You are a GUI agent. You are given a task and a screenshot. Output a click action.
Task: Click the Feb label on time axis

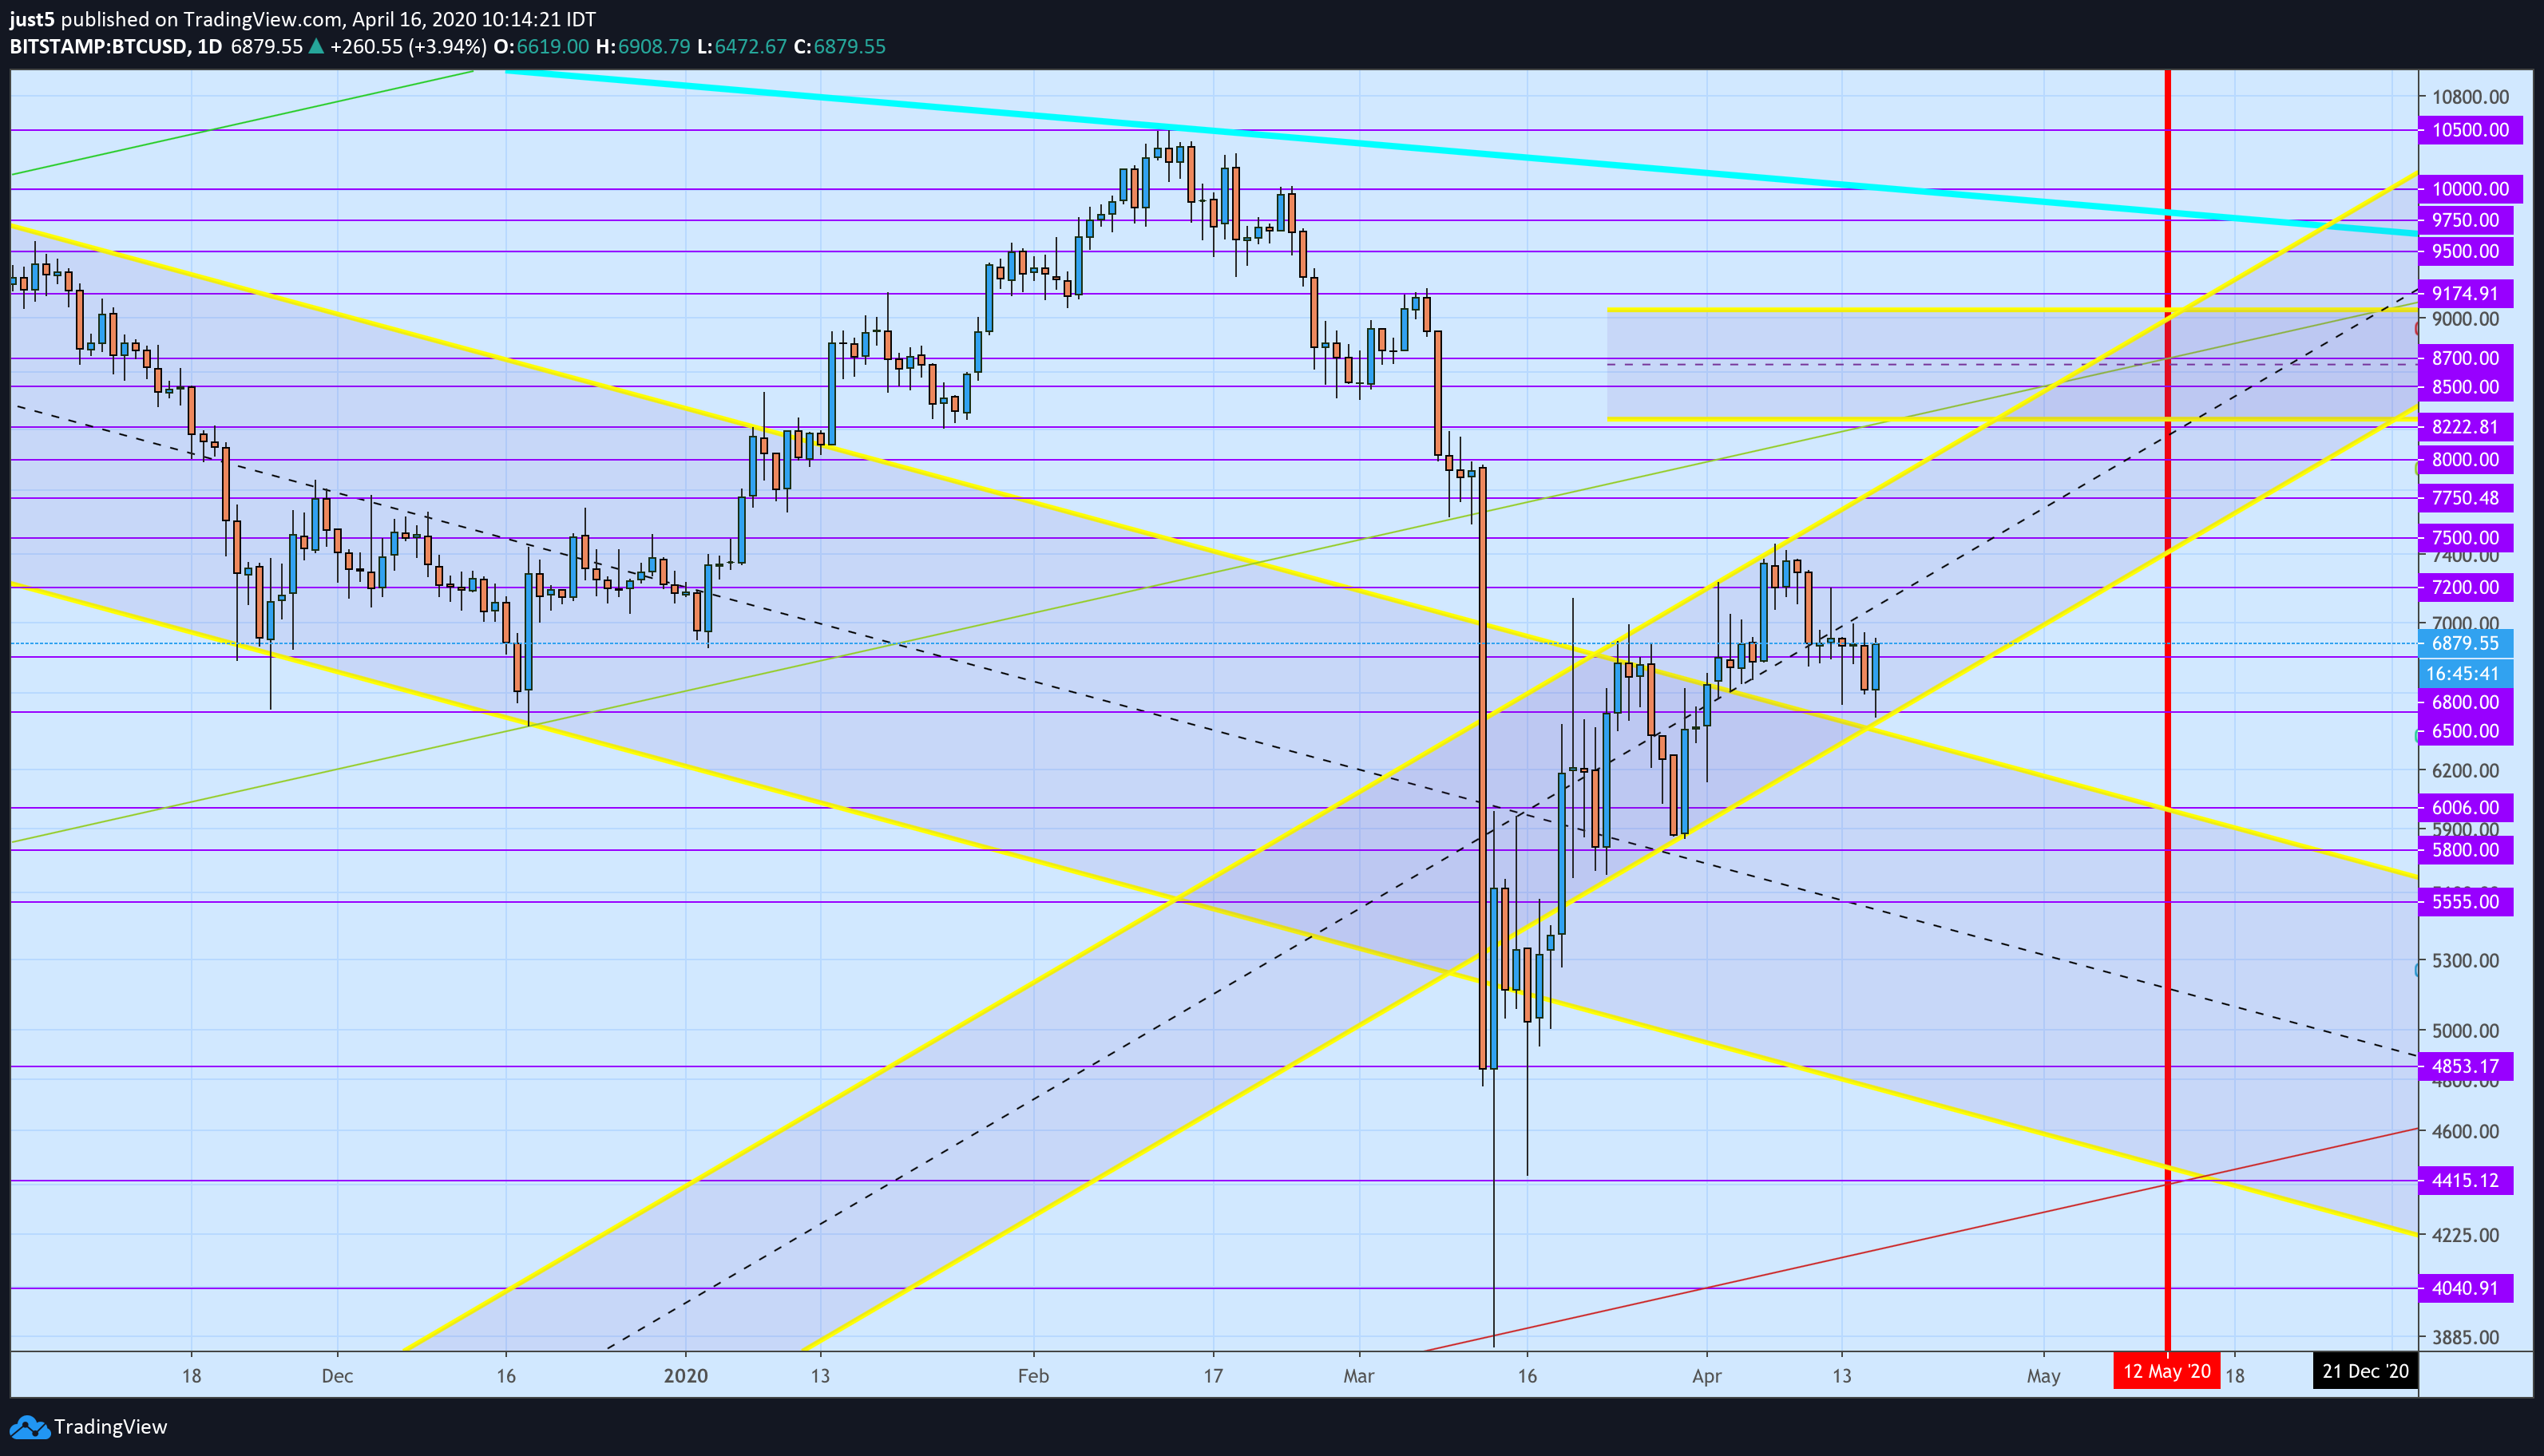pos(1033,1376)
